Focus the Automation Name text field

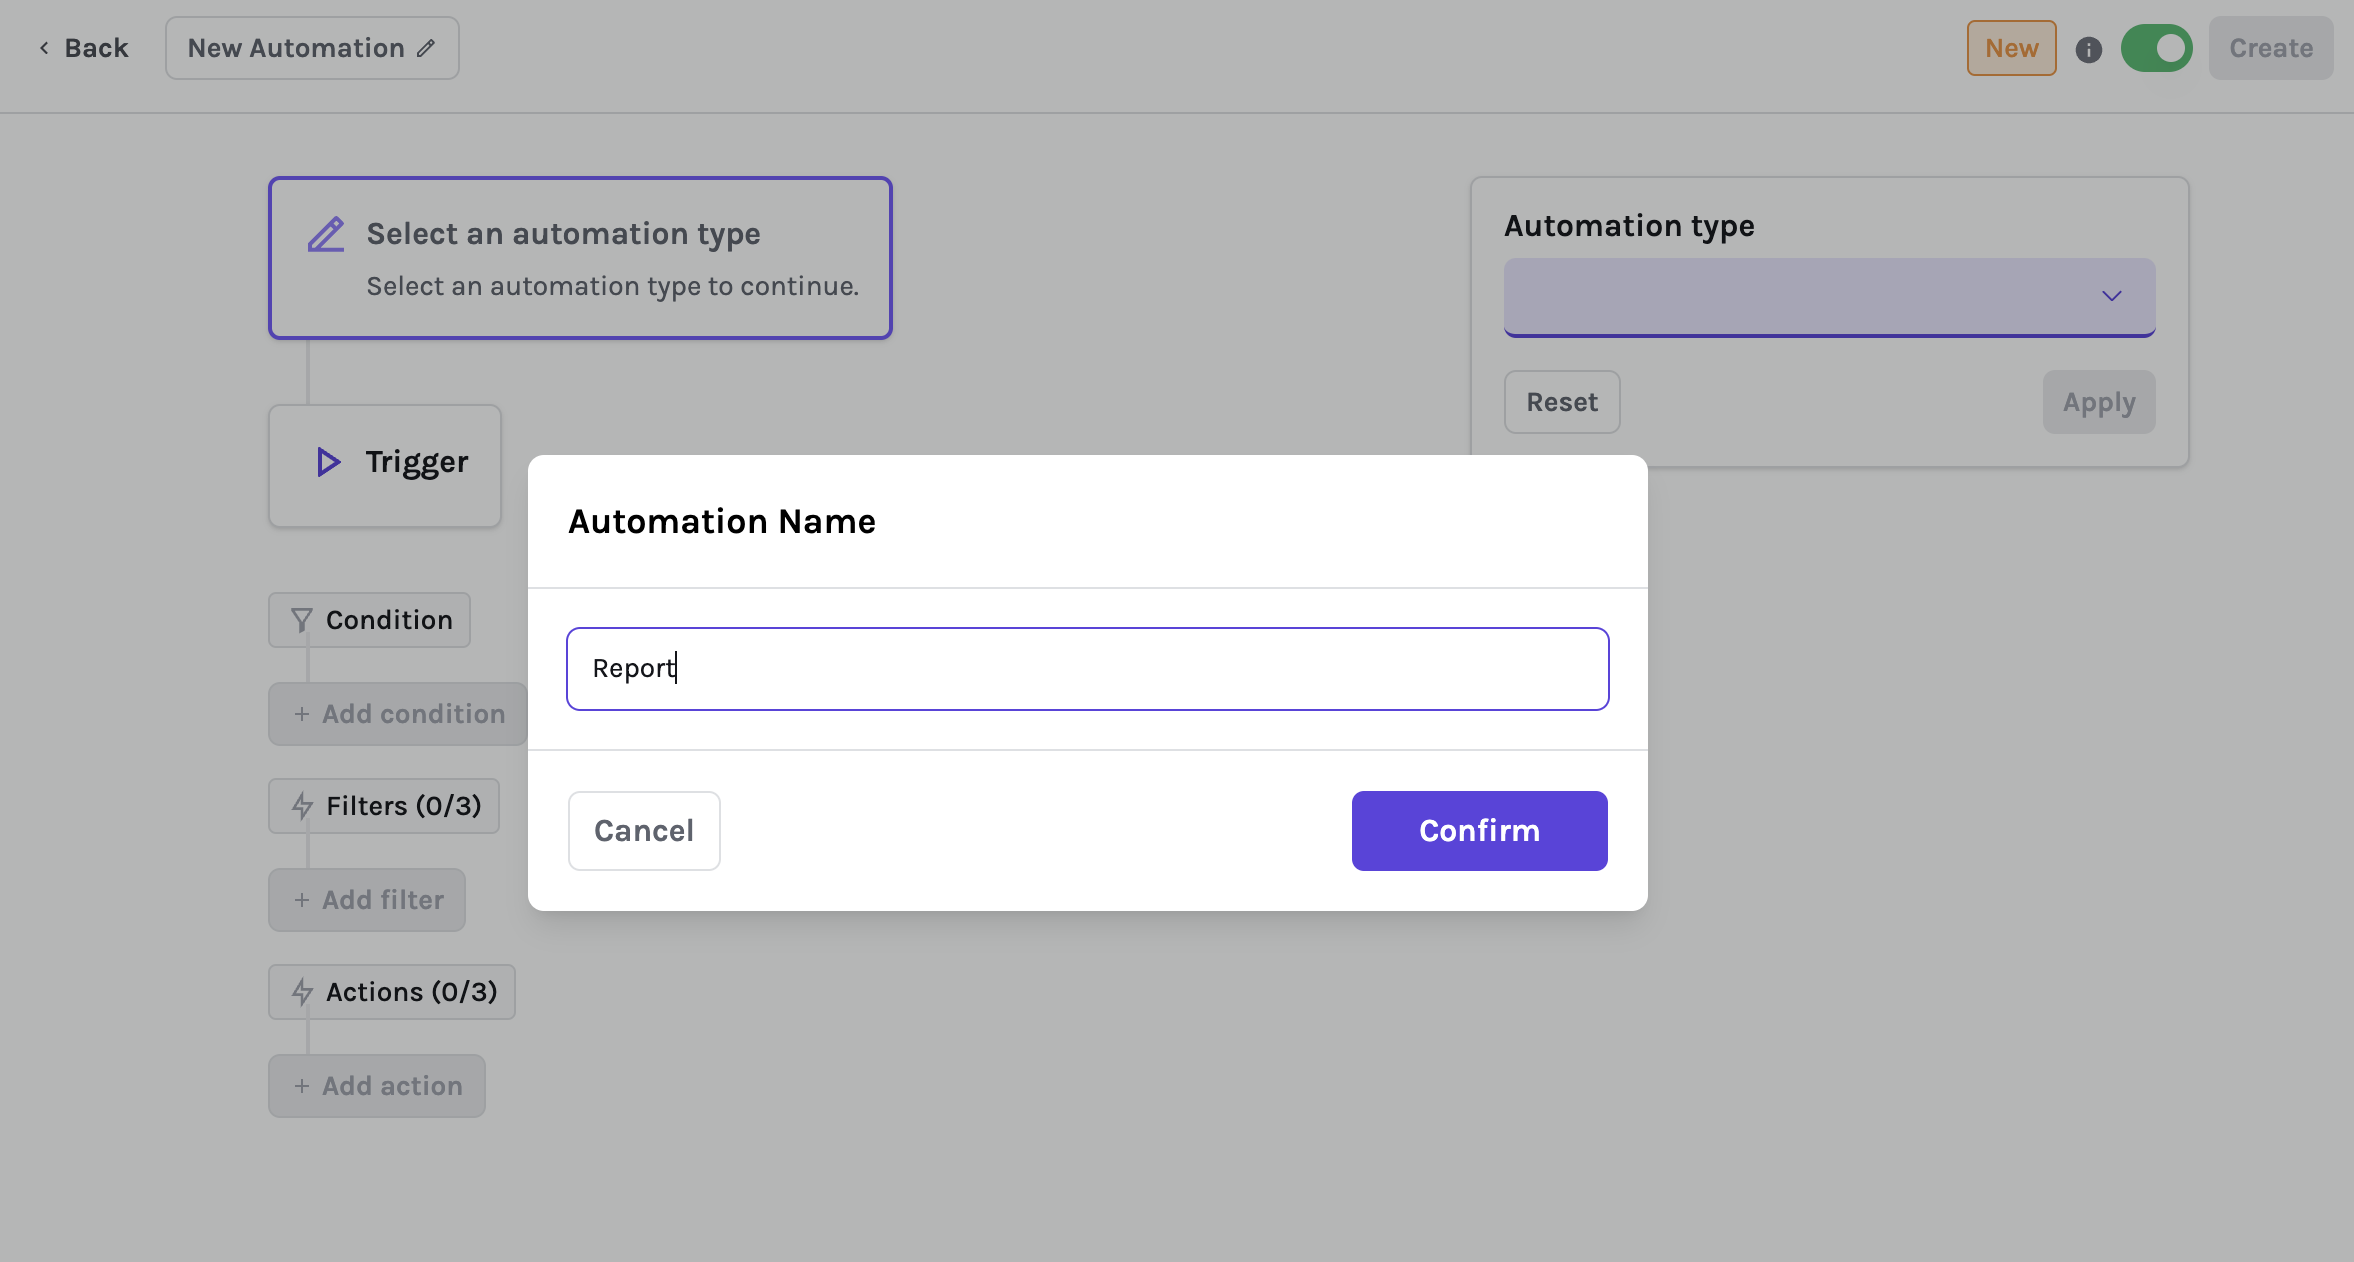1087,668
